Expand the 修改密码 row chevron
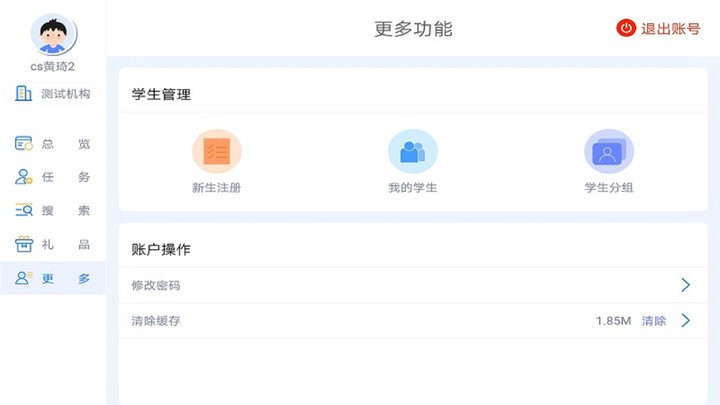 (686, 285)
